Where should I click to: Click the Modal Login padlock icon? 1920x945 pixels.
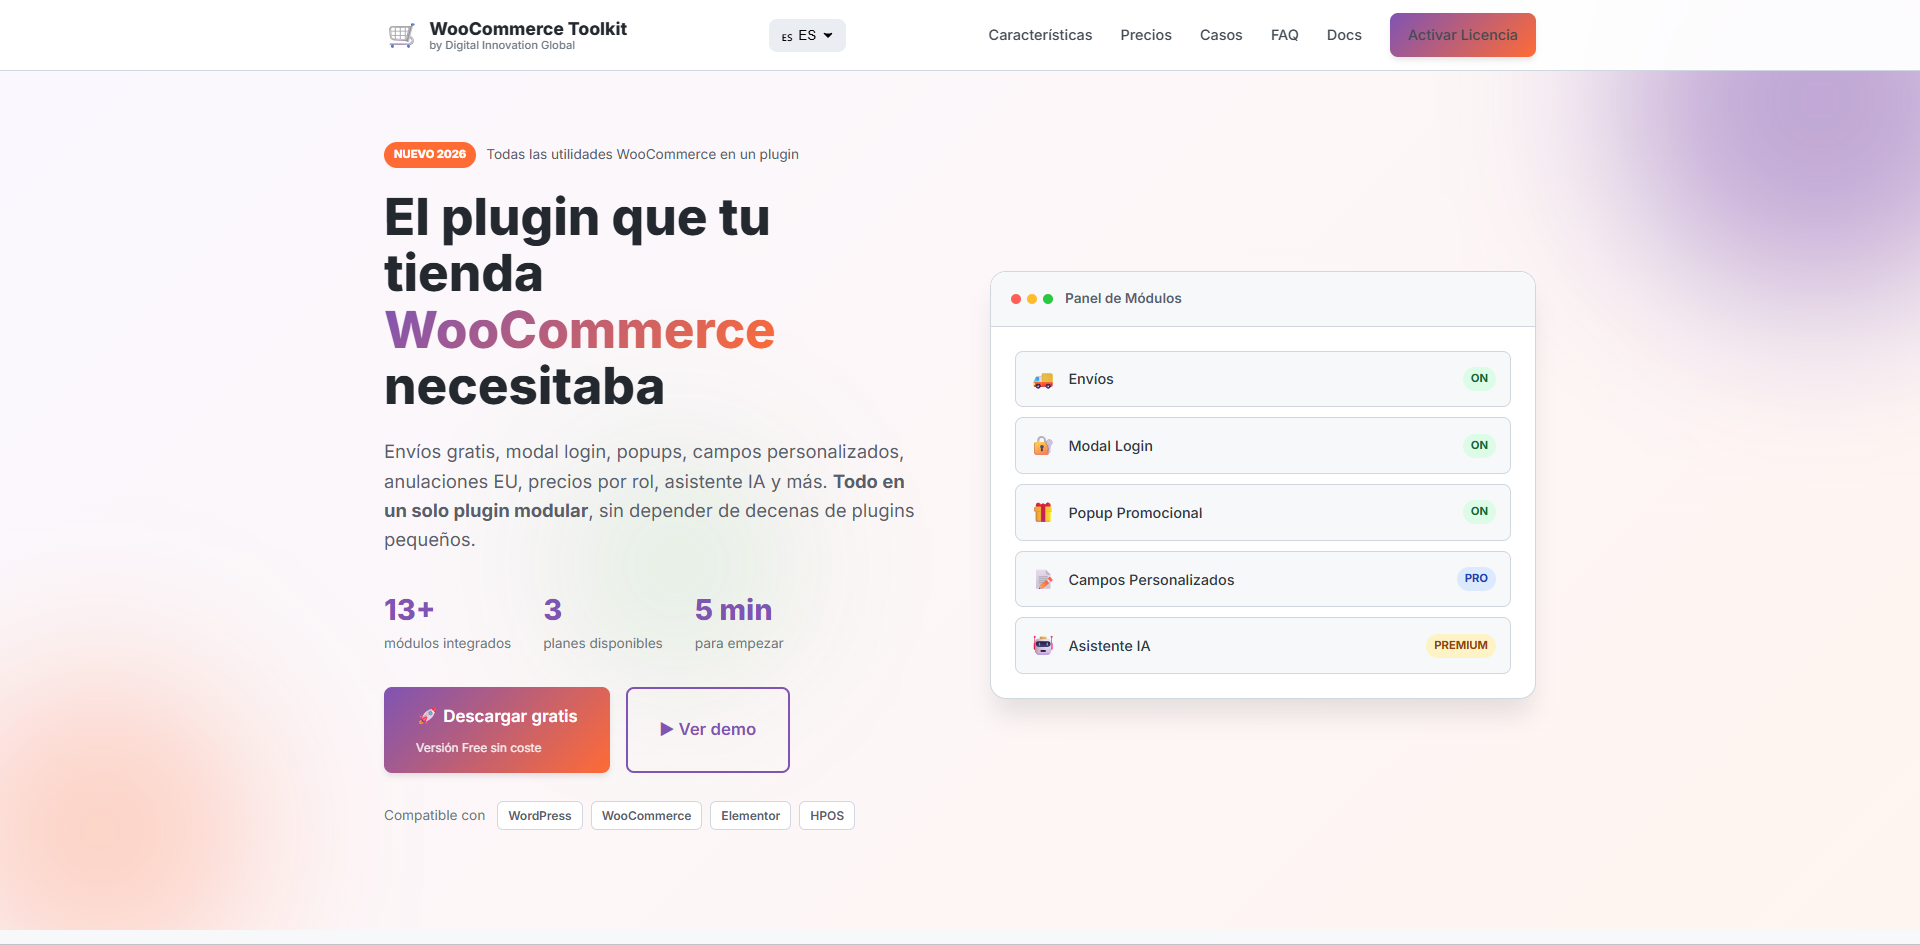pos(1043,446)
